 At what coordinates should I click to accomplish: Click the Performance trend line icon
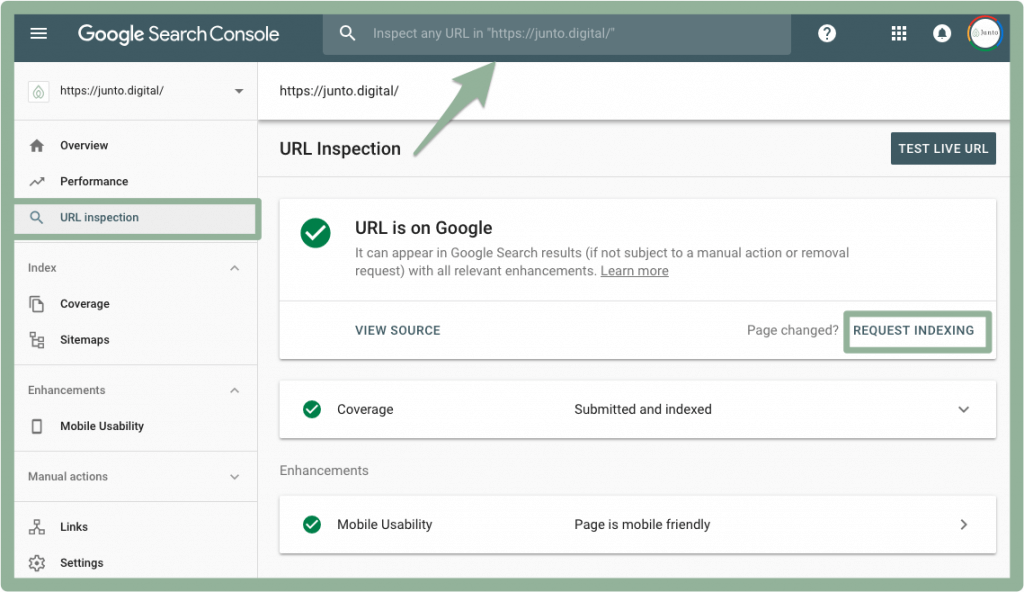pyautogui.click(x=37, y=182)
